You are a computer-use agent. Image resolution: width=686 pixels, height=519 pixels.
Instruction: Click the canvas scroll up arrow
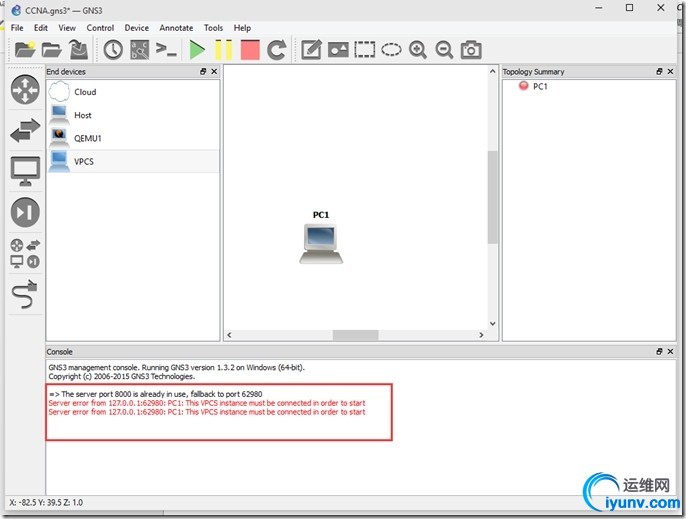click(x=493, y=71)
